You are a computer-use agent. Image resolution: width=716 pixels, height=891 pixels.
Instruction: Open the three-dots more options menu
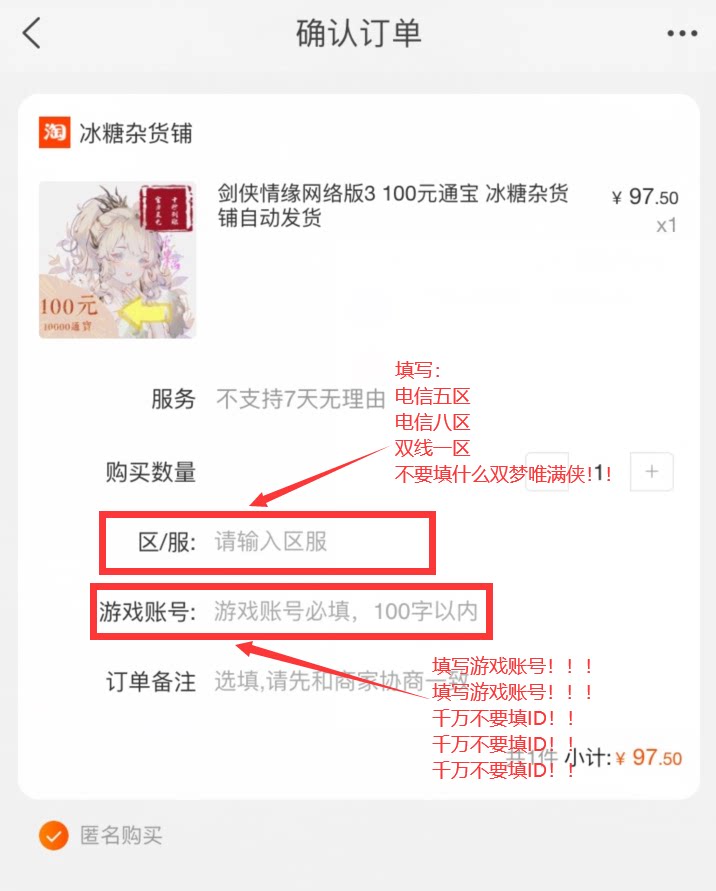click(x=682, y=33)
